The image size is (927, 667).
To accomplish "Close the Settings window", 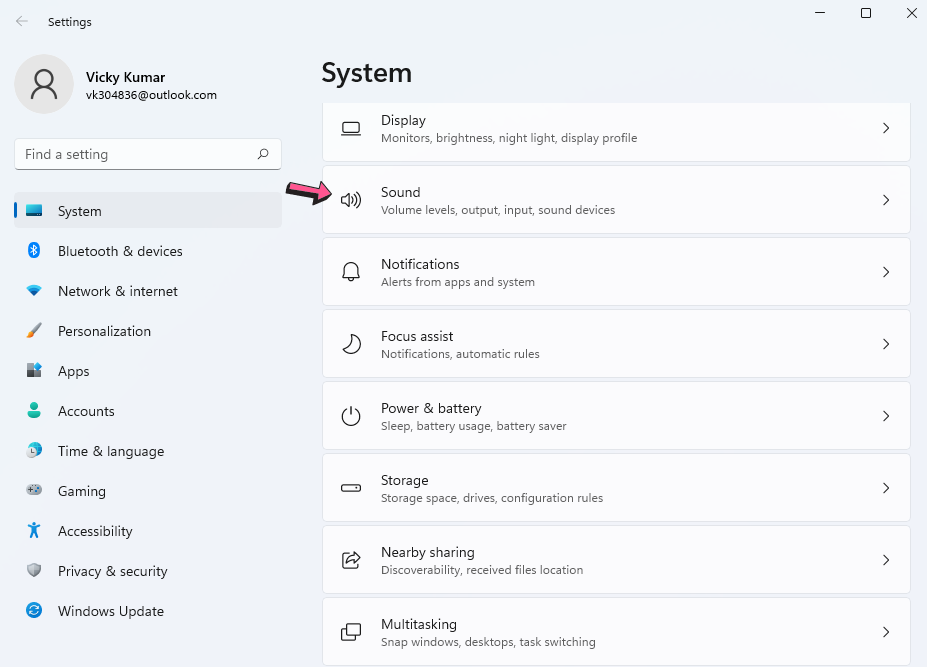I will coord(912,13).
